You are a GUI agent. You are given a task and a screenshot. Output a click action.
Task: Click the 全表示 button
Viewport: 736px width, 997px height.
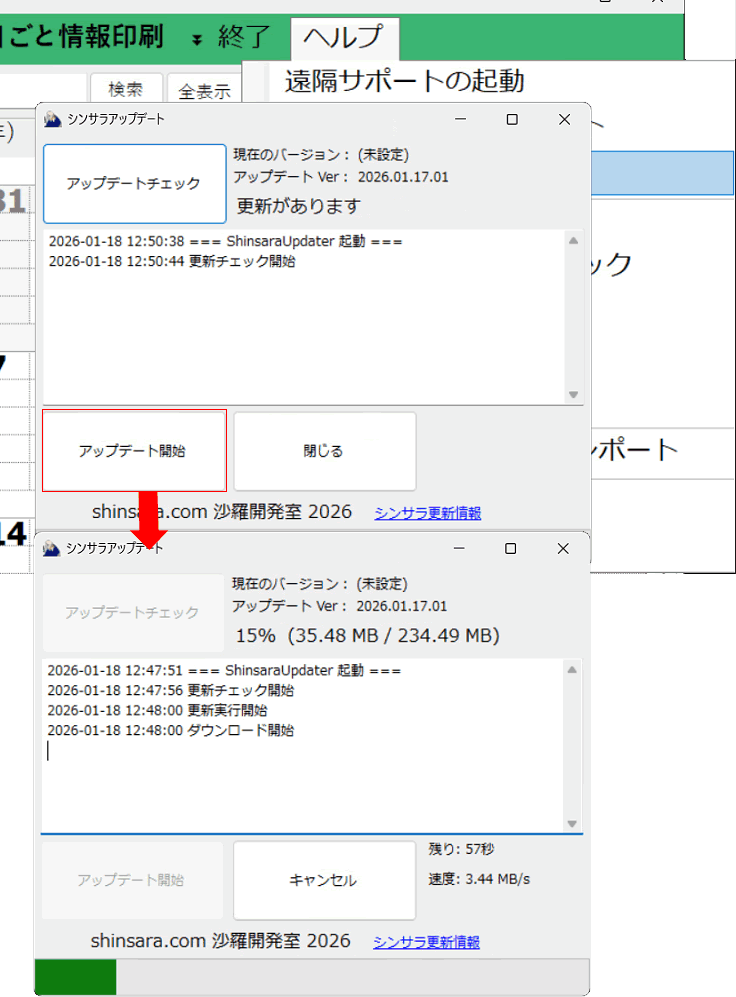coord(204,92)
